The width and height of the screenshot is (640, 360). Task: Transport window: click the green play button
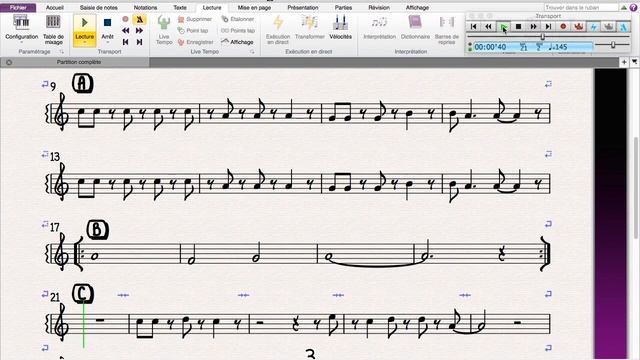(503, 27)
